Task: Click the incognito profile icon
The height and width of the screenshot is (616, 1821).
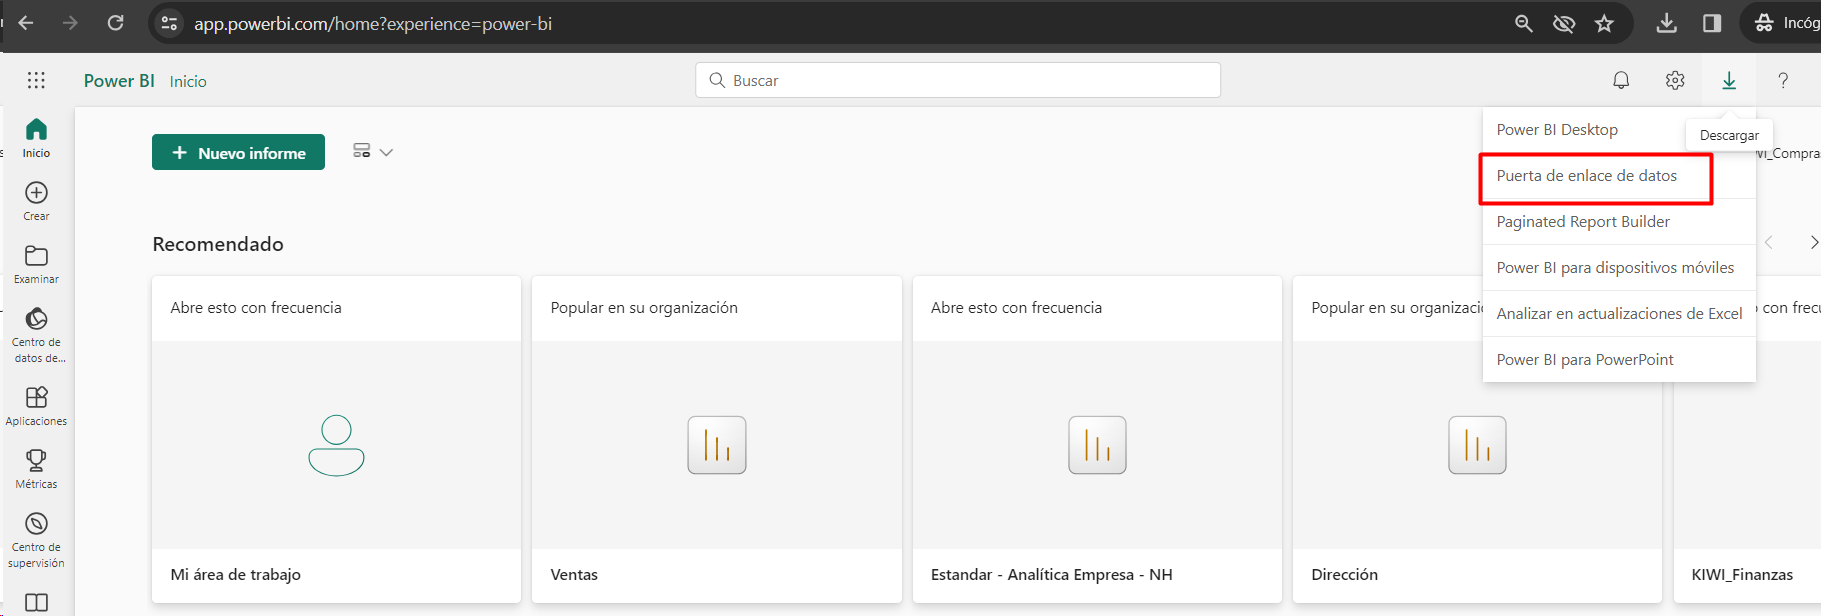Action: tap(1764, 23)
